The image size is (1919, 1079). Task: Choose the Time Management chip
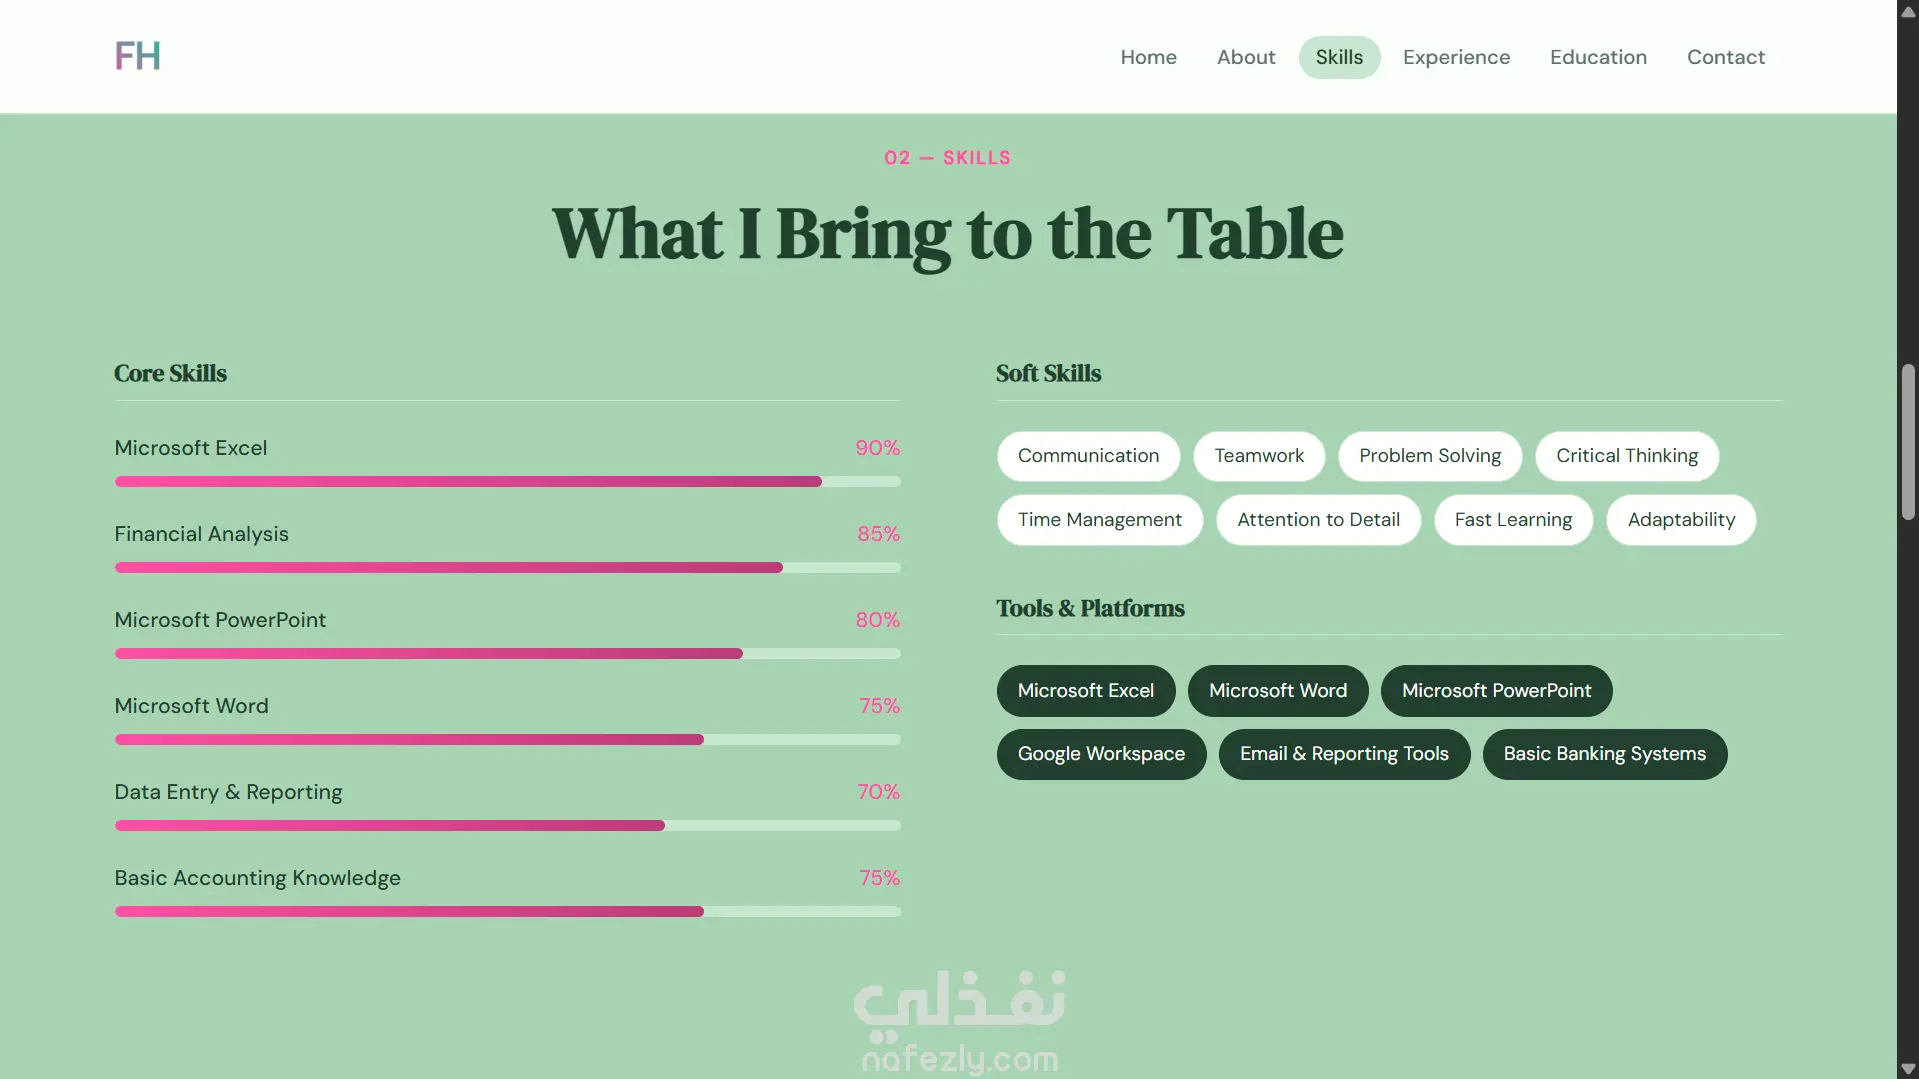point(1100,520)
